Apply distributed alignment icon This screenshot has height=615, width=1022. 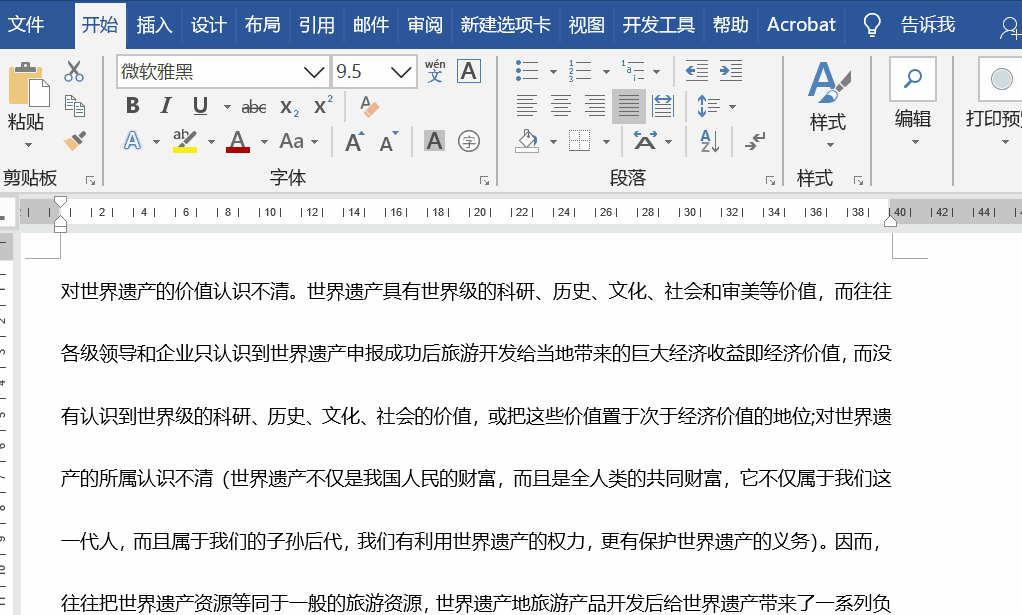coord(663,106)
